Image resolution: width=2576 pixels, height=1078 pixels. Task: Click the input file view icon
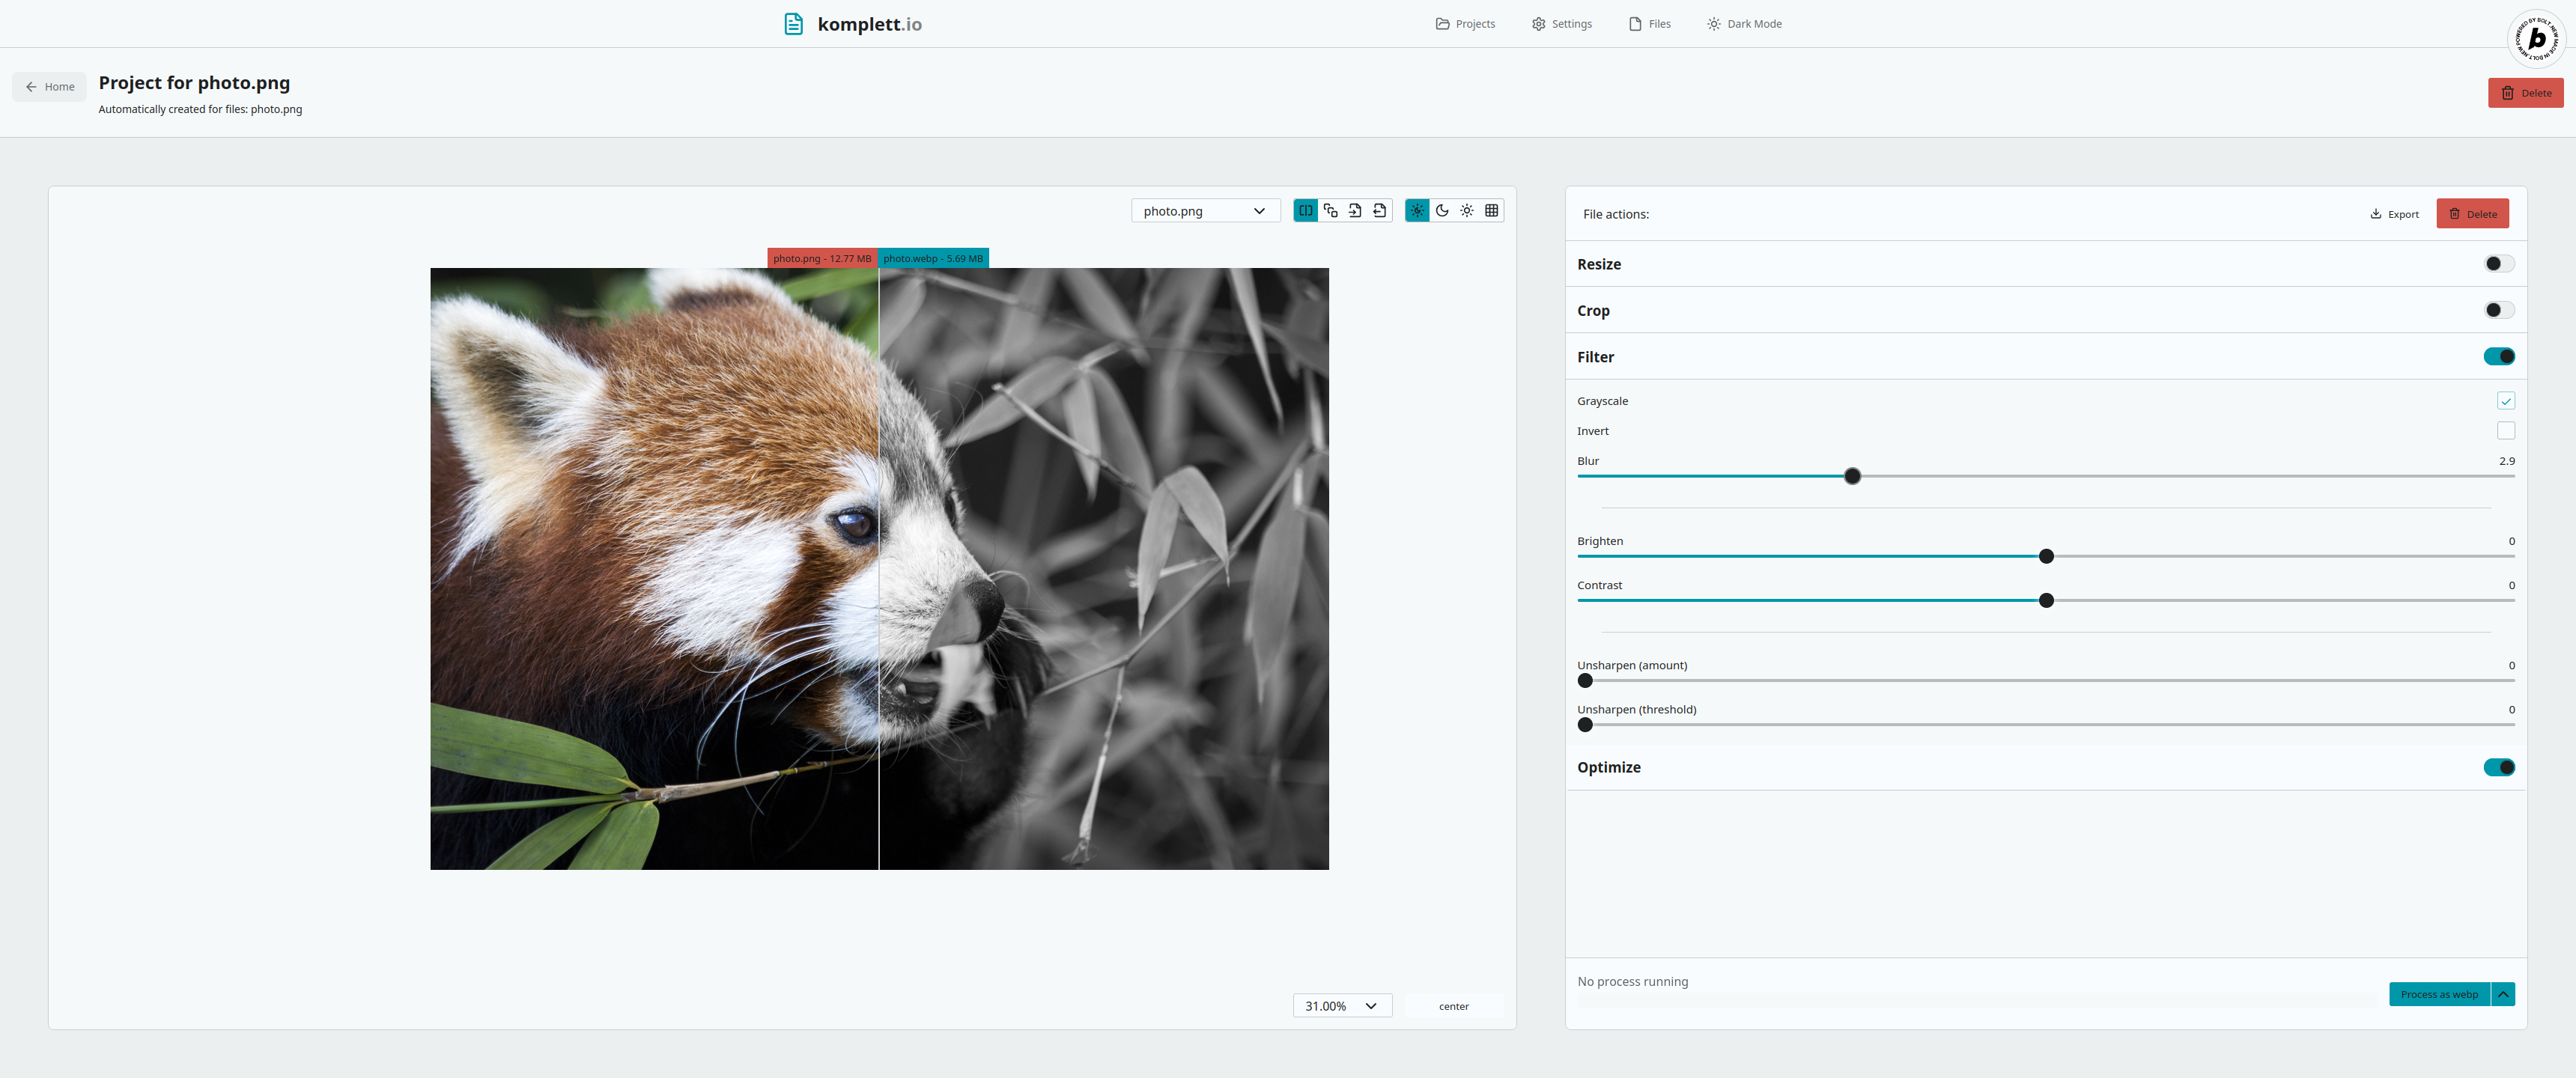[1355, 210]
